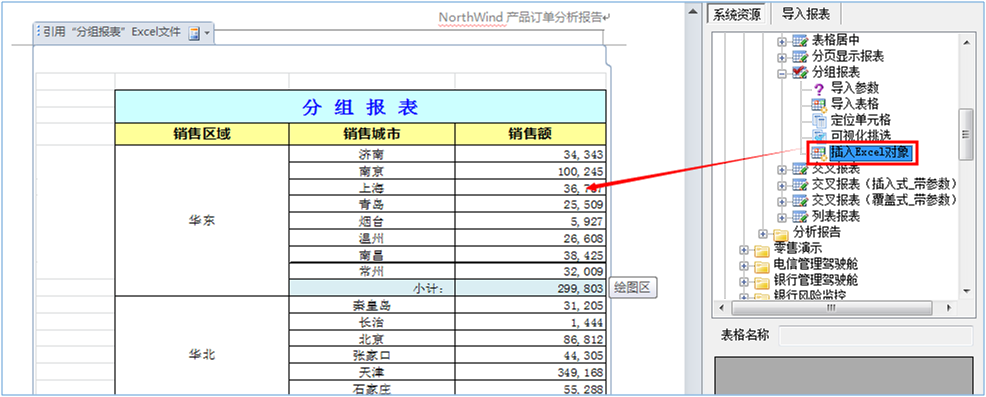Click the 小计: subtotal label cell
Image resolution: width=986 pixels, height=397 pixels.
coord(372,288)
